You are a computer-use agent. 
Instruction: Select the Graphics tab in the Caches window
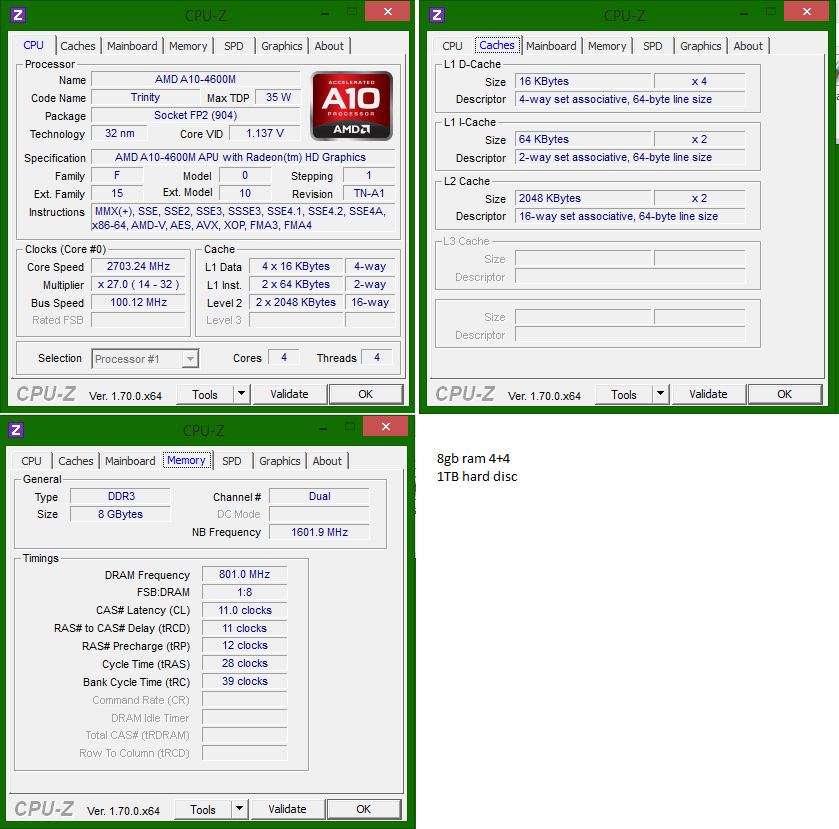700,46
